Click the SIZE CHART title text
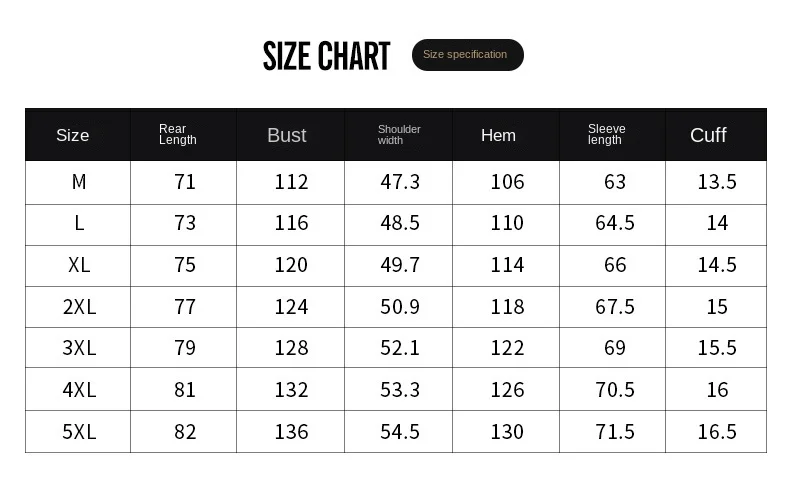This screenshot has width=790, height=479. [326, 57]
